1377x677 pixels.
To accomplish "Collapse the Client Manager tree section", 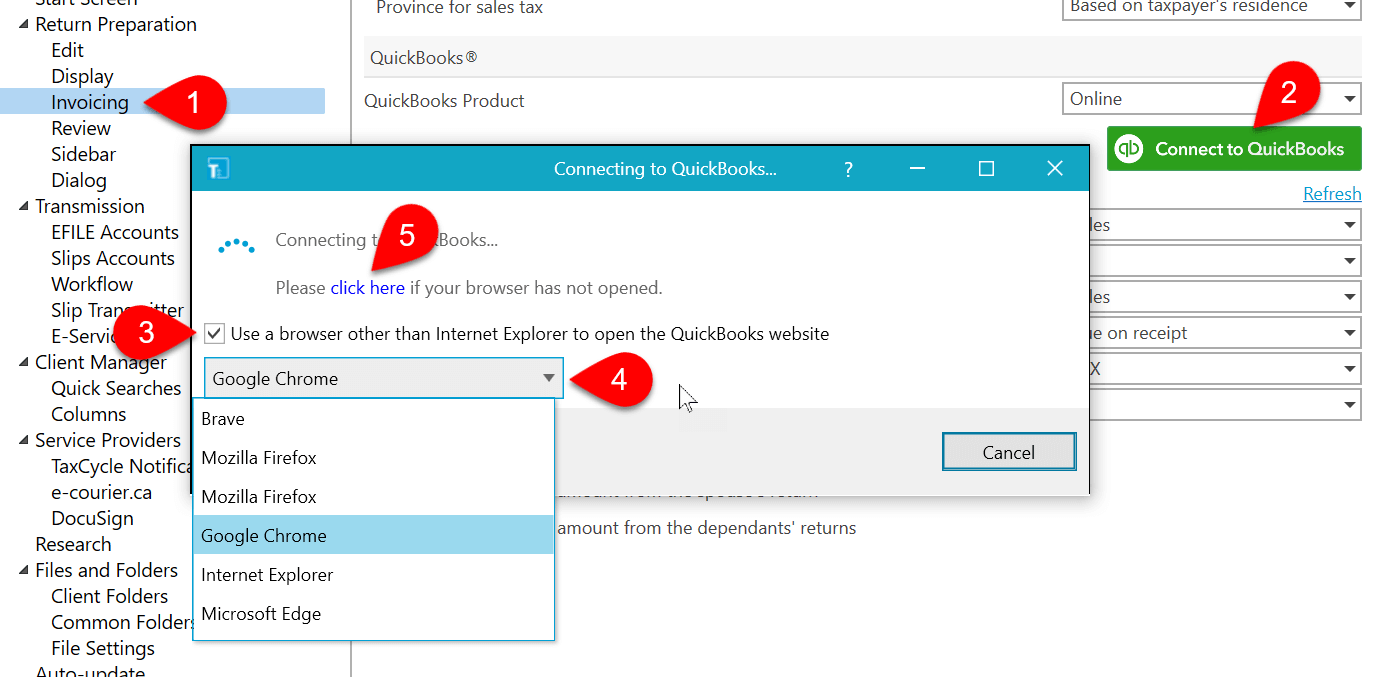I will (24, 362).
